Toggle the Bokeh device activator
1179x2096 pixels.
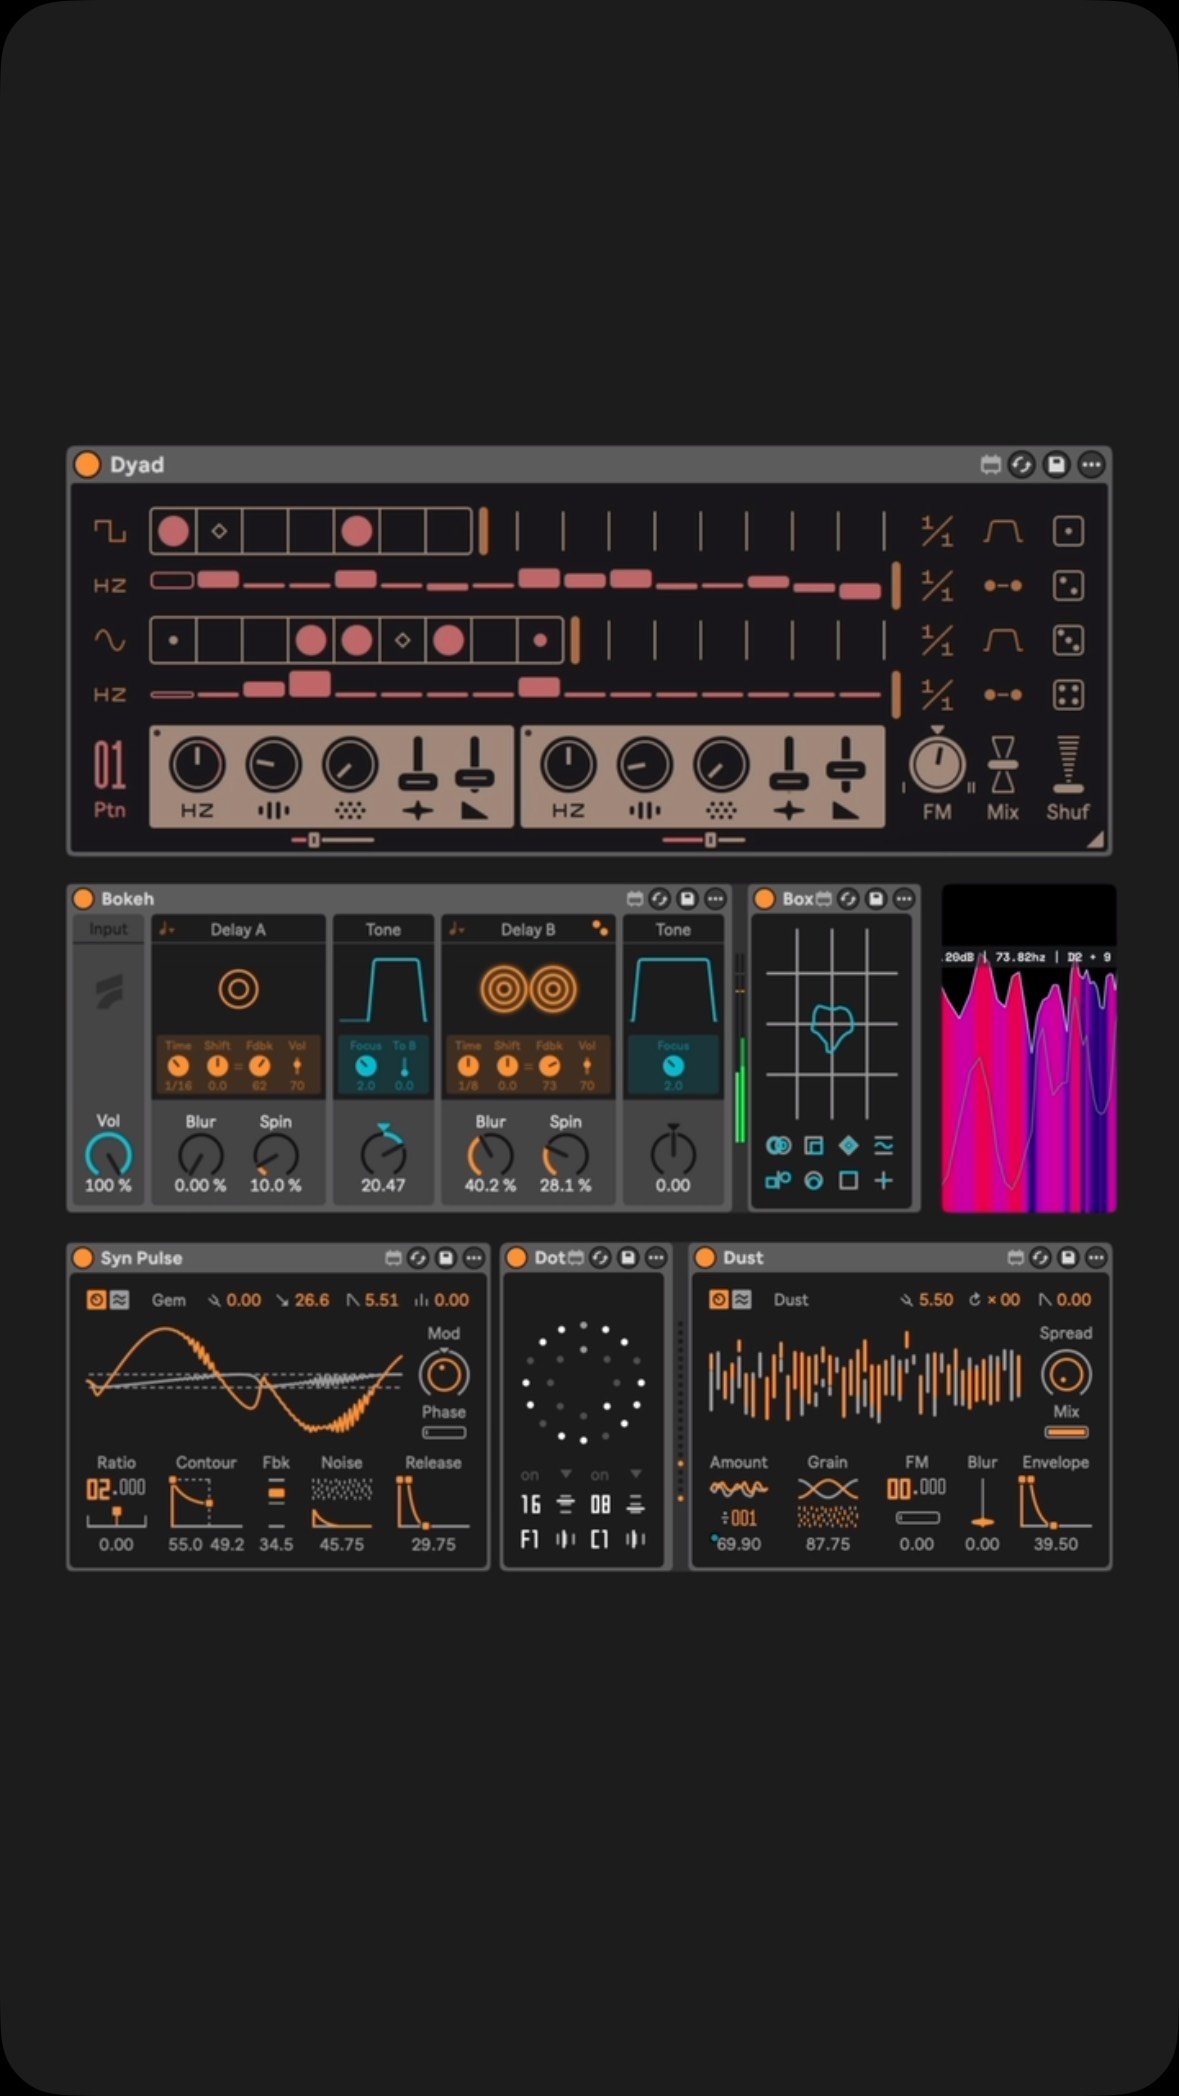pos(84,899)
